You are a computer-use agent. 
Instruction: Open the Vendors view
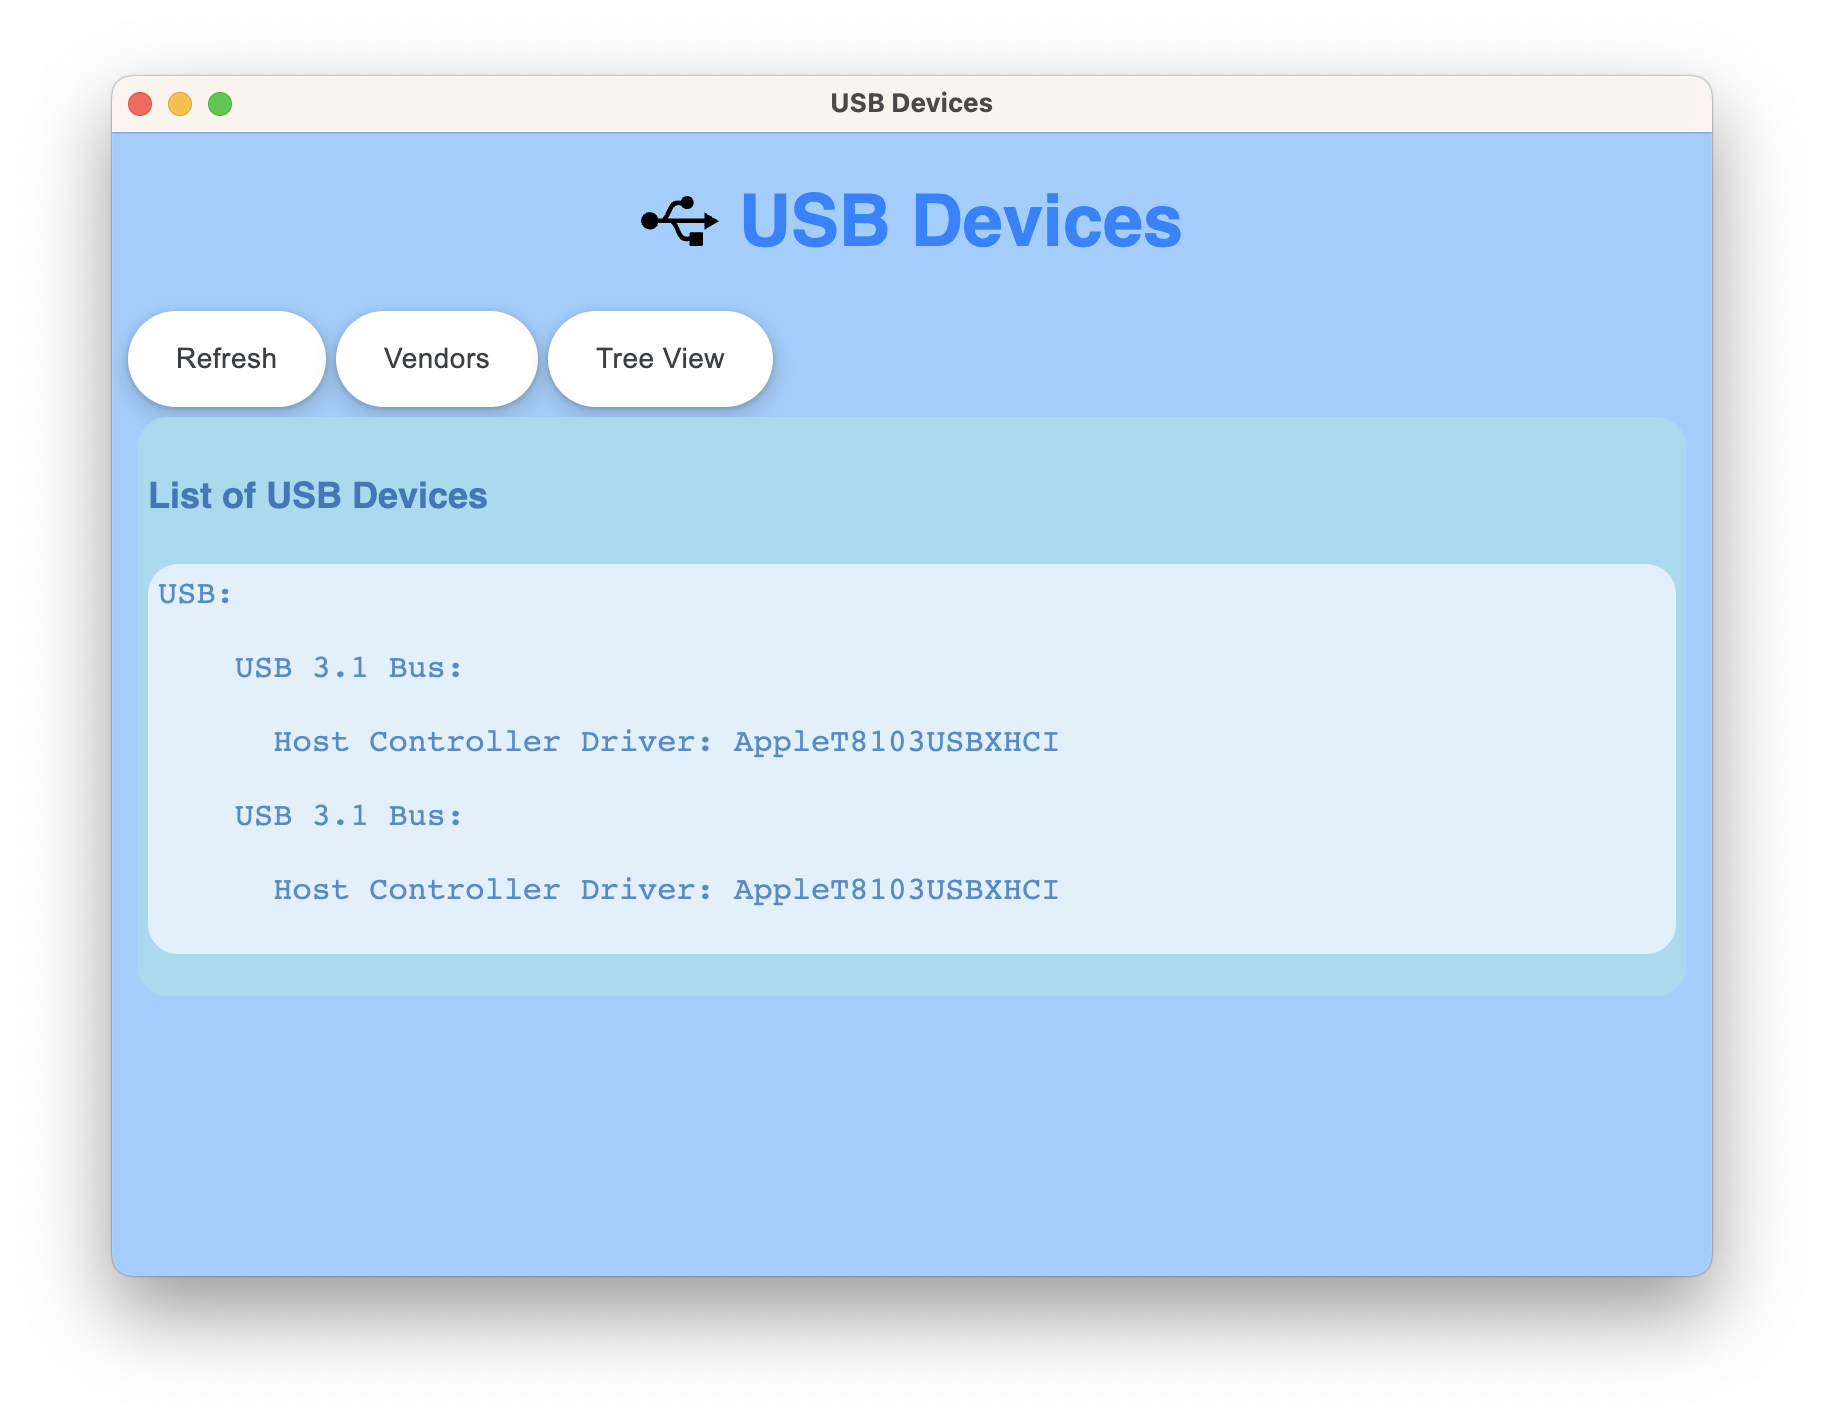pyautogui.click(x=437, y=358)
